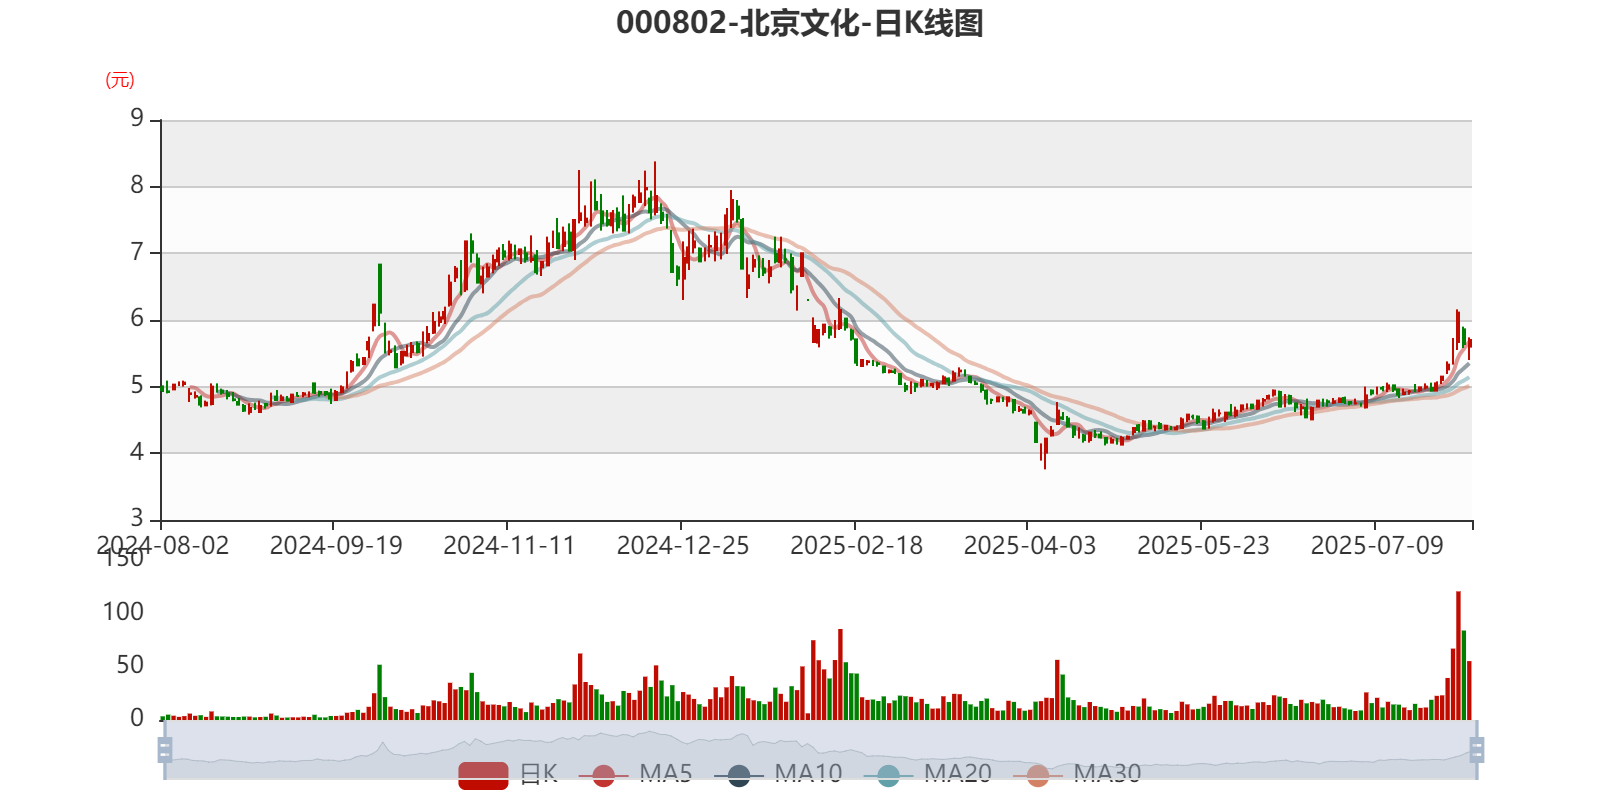Click the 2025-05-23 x-axis date label
Screen dimensions: 1600x800
[x=1203, y=546]
